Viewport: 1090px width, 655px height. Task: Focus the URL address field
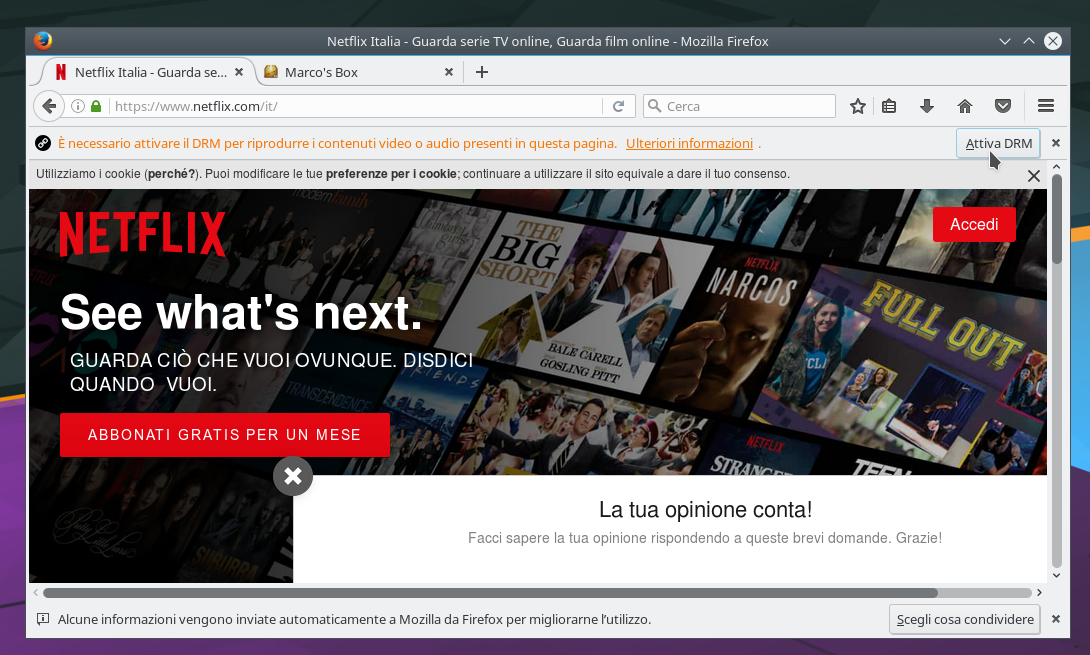point(357,106)
